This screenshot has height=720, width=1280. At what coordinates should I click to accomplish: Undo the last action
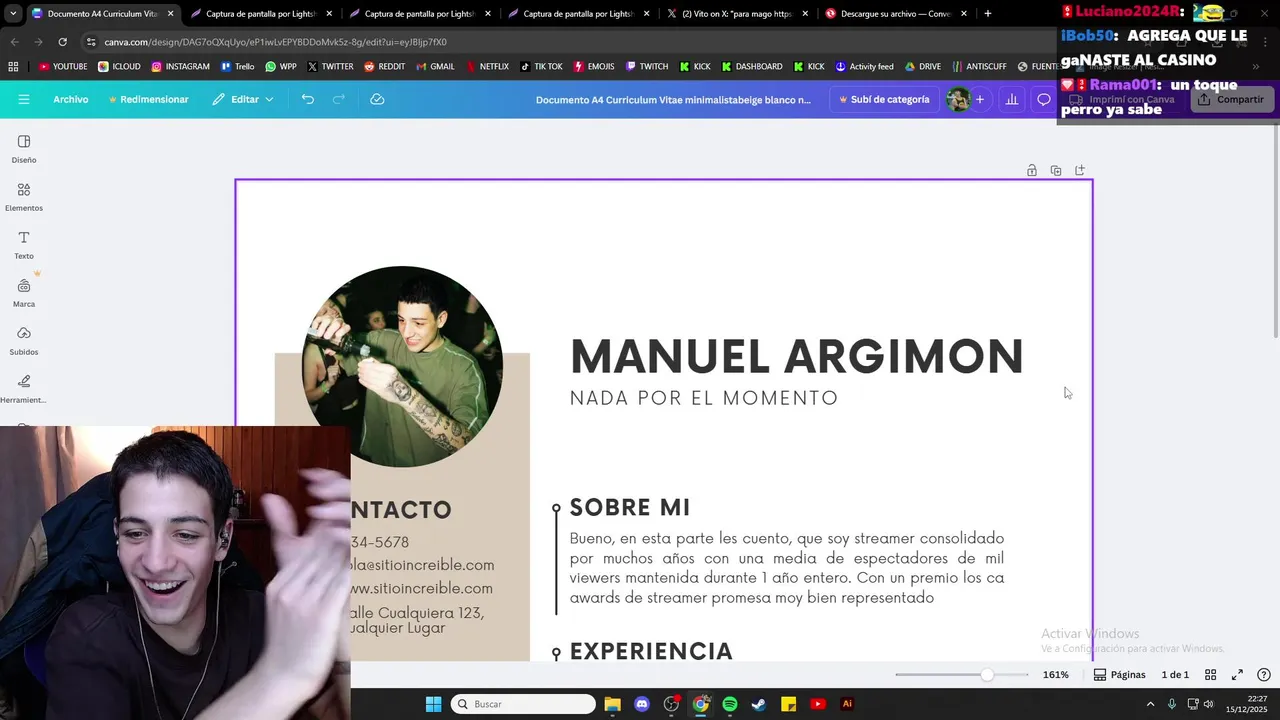308,99
